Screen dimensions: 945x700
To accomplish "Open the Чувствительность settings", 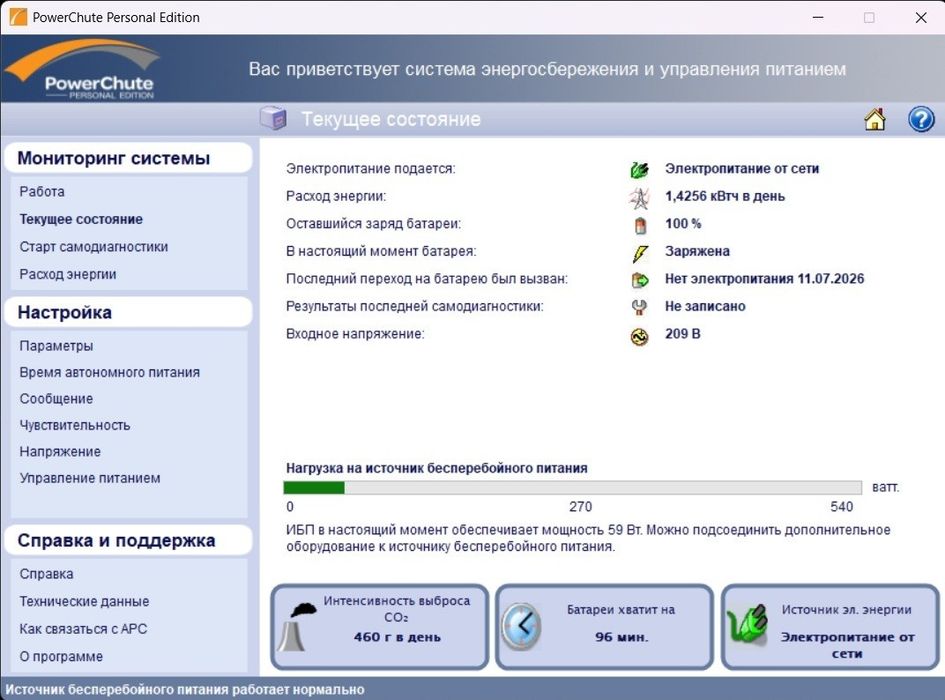I will pos(75,426).
